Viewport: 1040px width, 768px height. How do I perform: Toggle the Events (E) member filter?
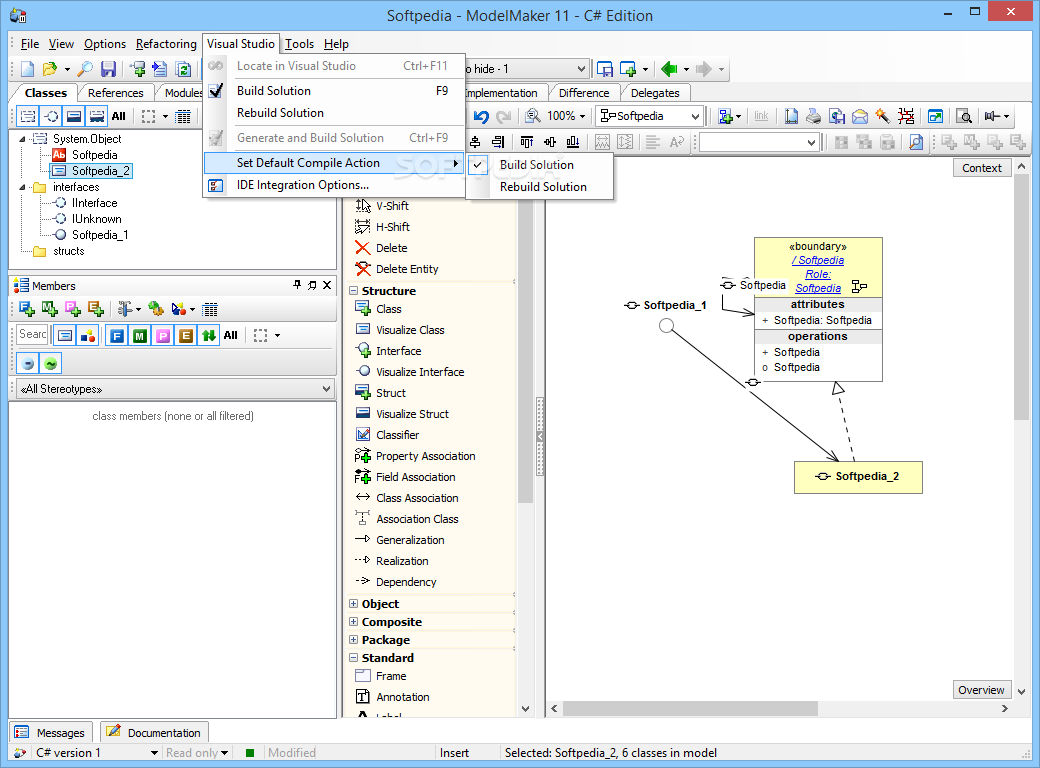(186, 336)
